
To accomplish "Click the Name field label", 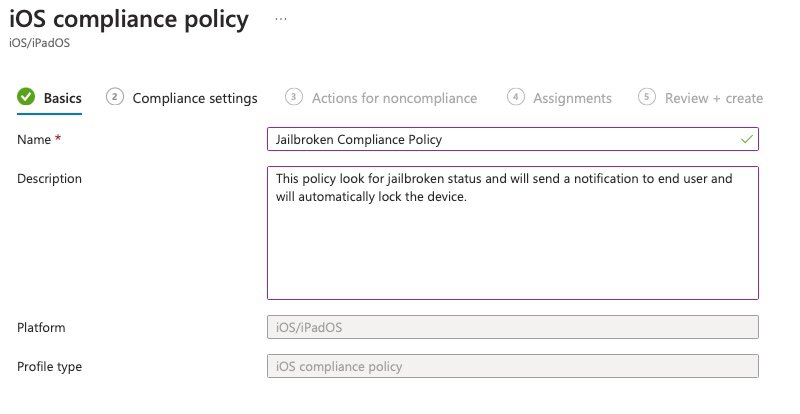I will (x=33, y=139).
